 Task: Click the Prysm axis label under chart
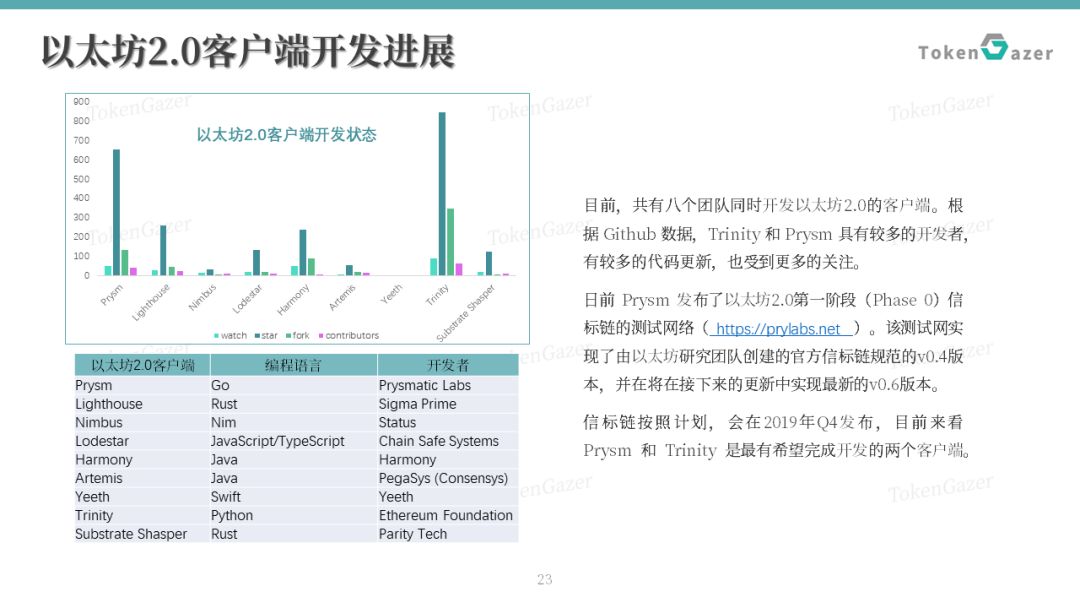(112, 294)
